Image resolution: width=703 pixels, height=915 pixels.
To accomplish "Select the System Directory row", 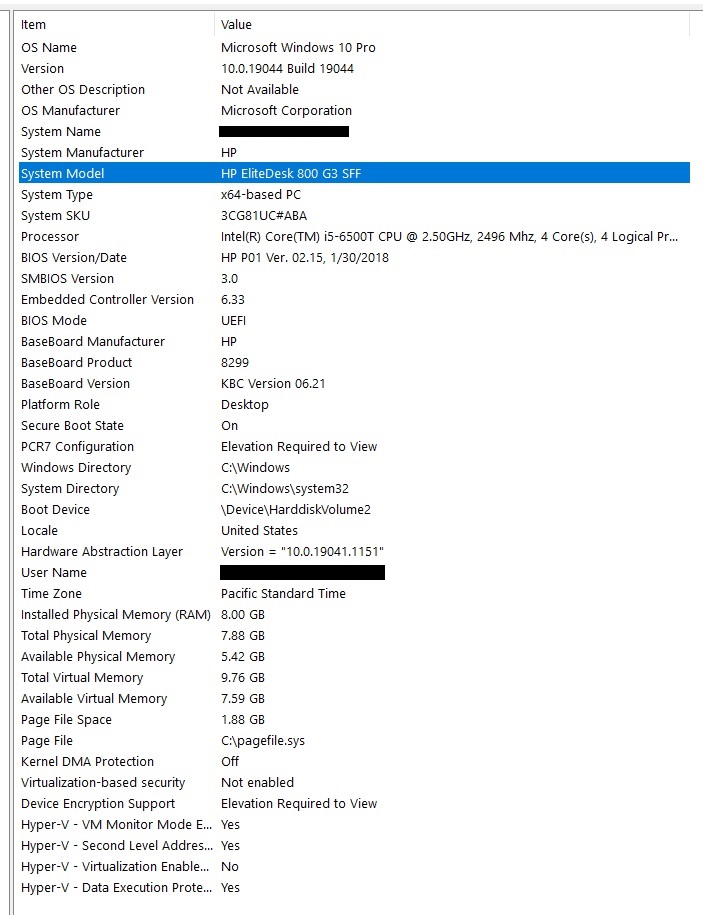I will [354, 488].
